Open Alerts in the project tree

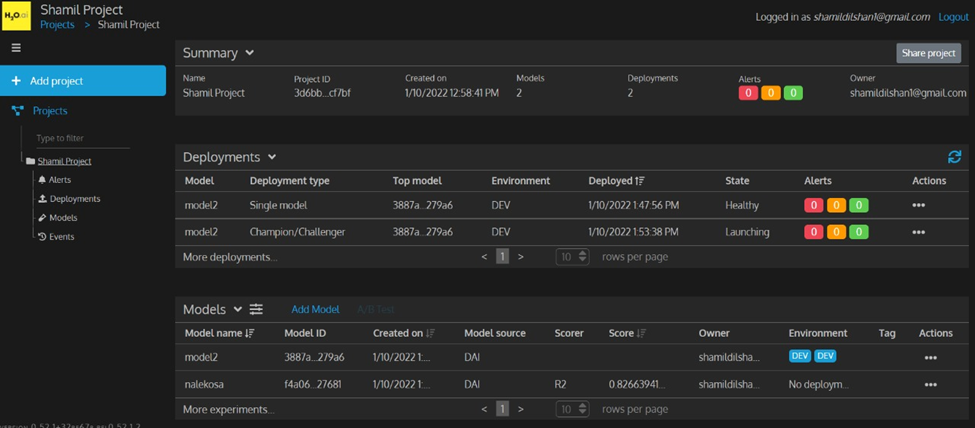click(60, 180)
